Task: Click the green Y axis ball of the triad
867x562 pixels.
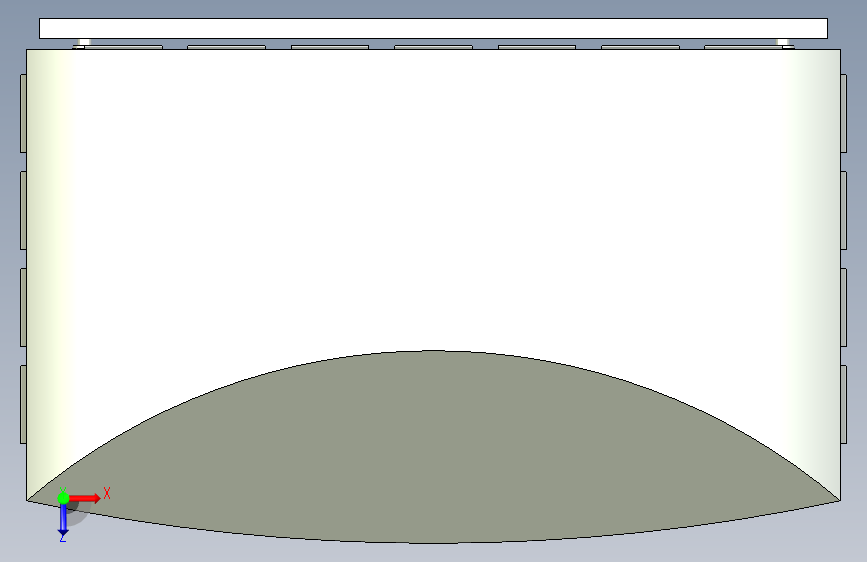Action: click(x=63, y=498)
